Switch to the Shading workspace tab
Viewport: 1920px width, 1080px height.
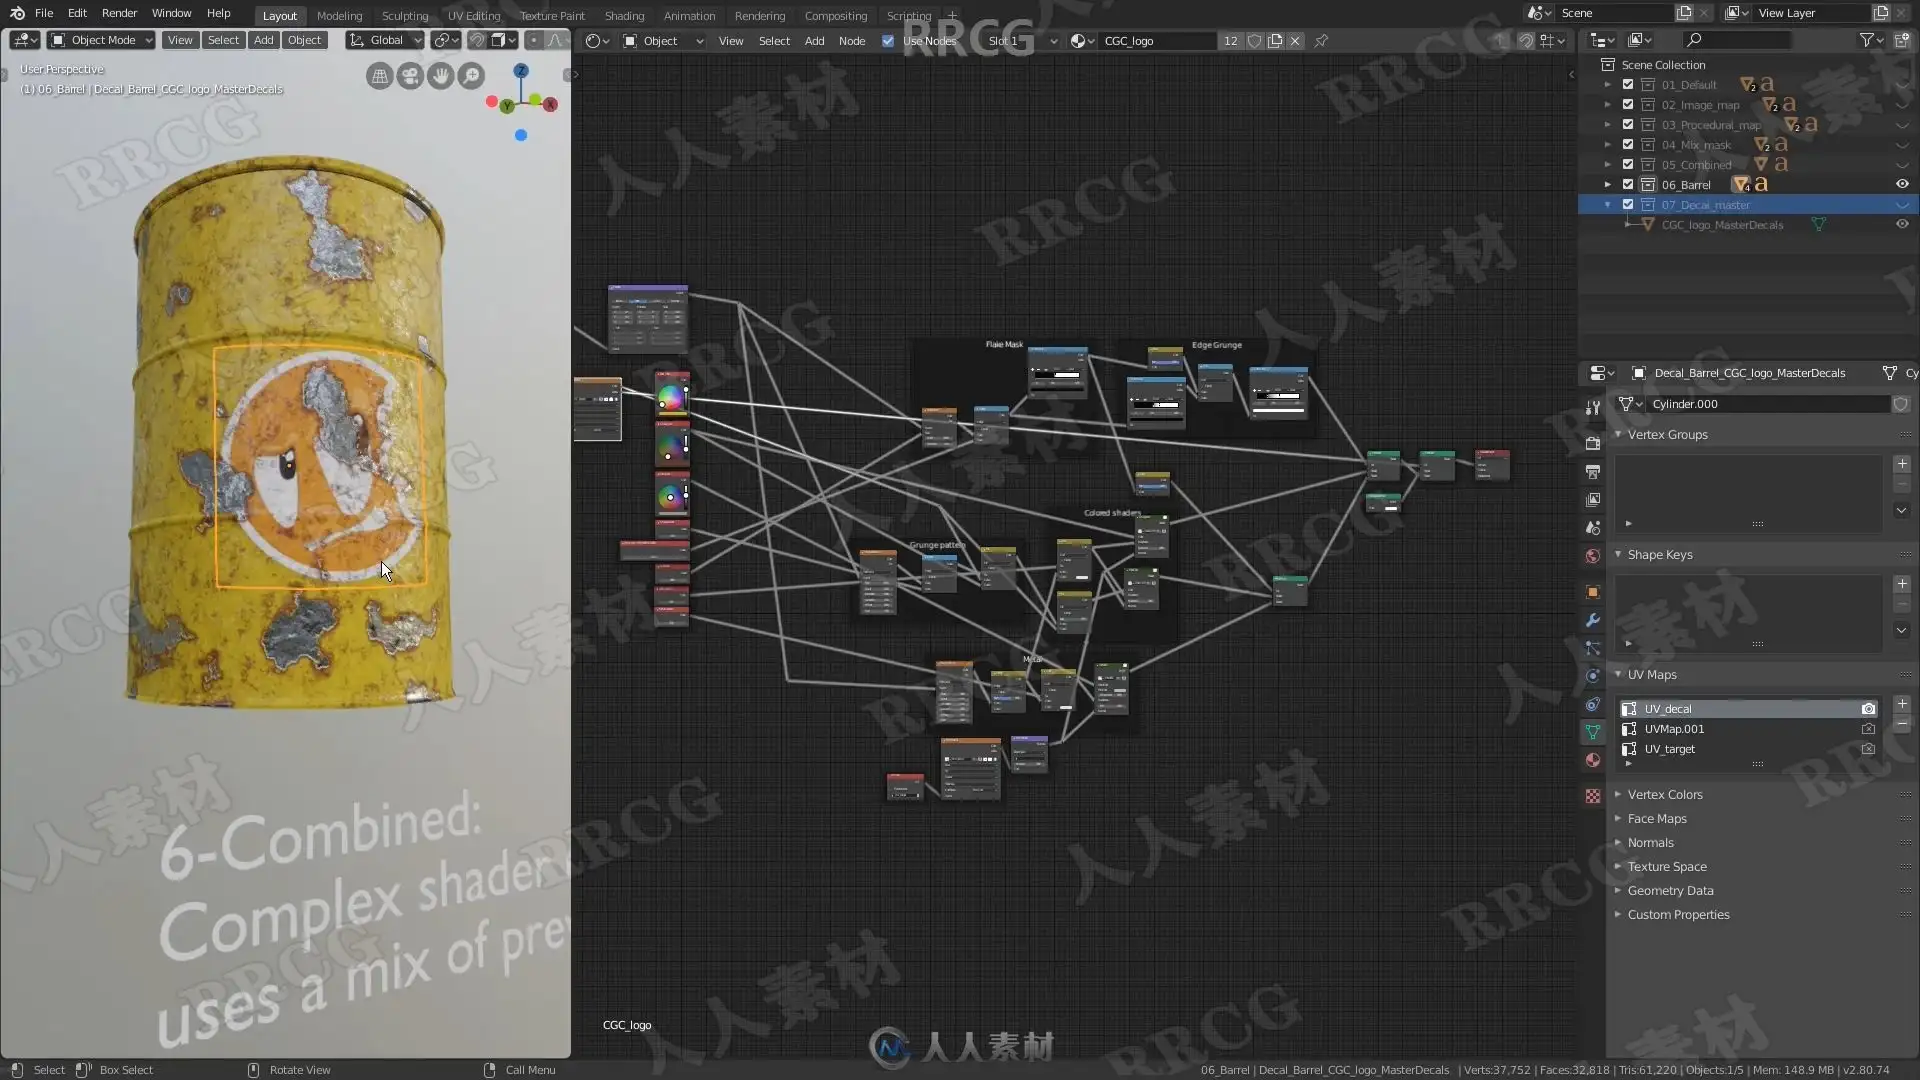[624, 16]
